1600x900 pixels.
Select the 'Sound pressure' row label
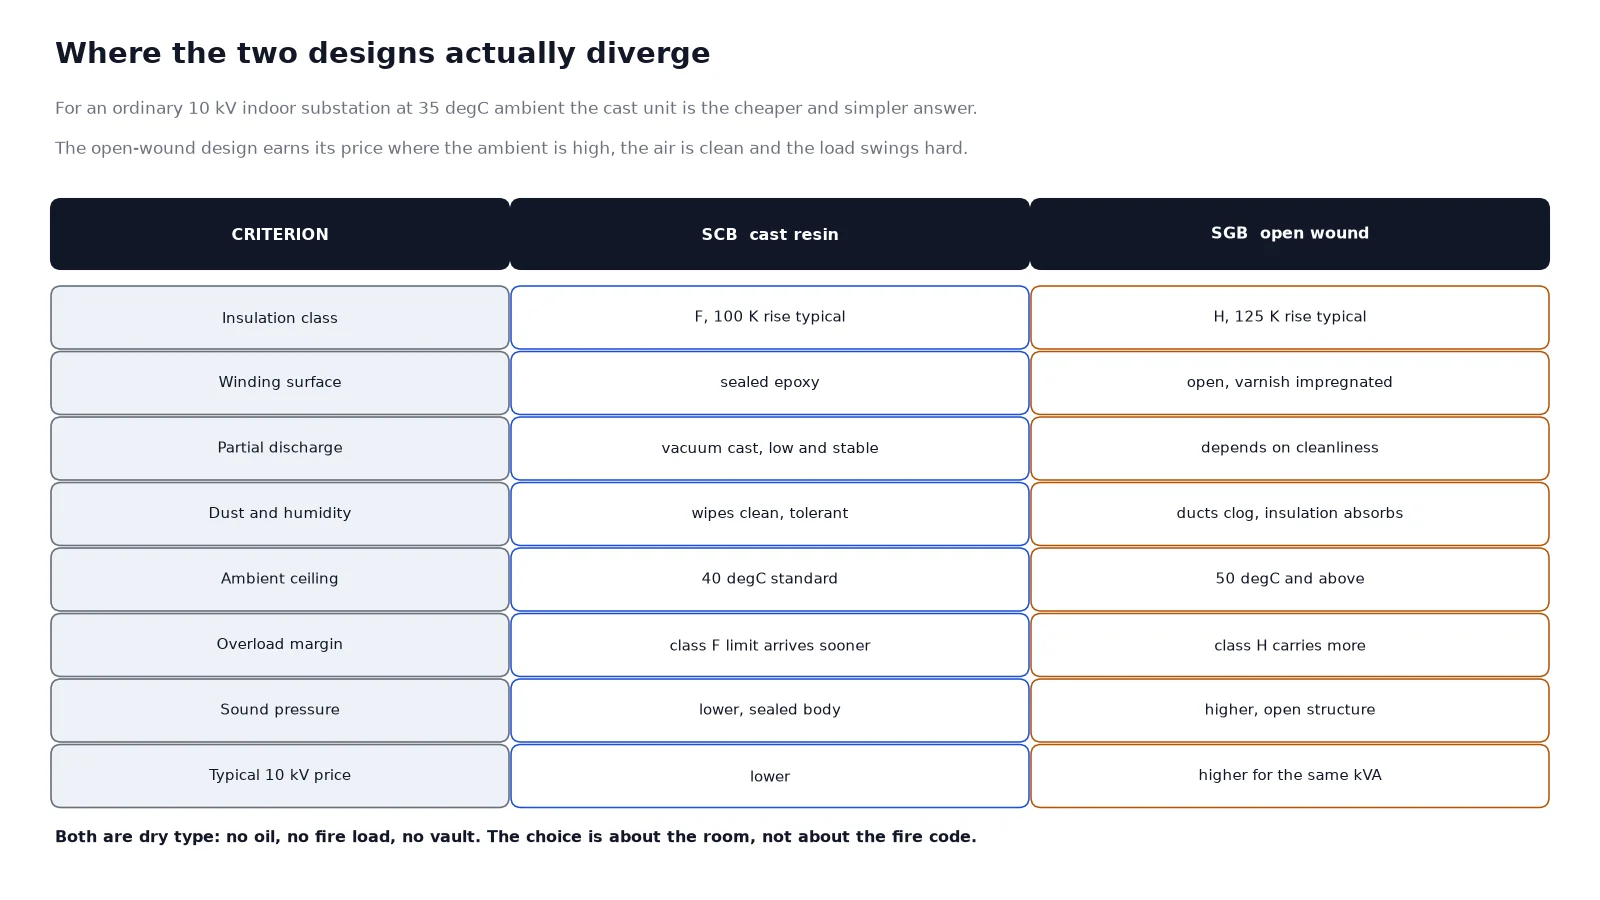[x=280, y=710]
